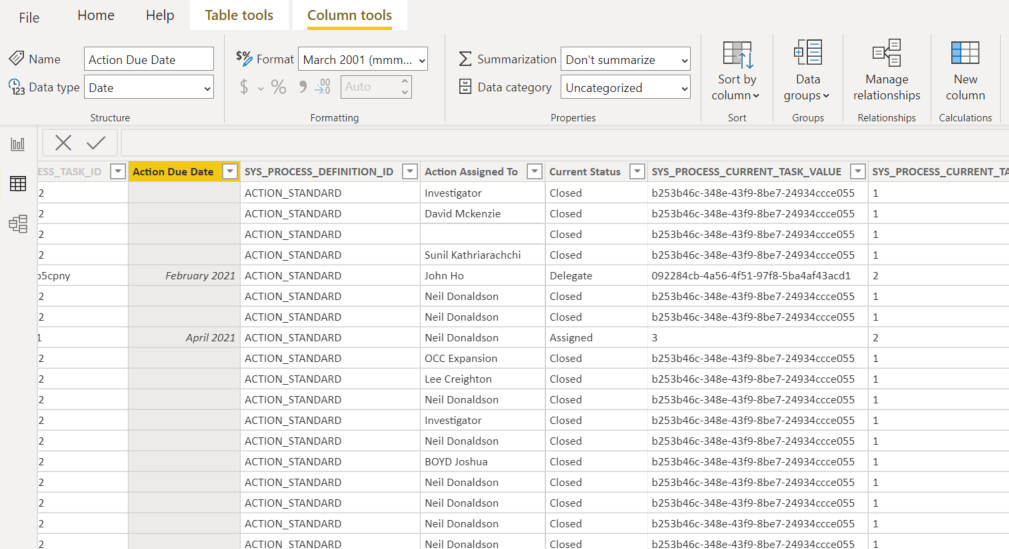Image resolution: width=1009 pixels, height=549 pixels.
Task: Click the Name field Action Due Date
Action: [x=149, y=59]
